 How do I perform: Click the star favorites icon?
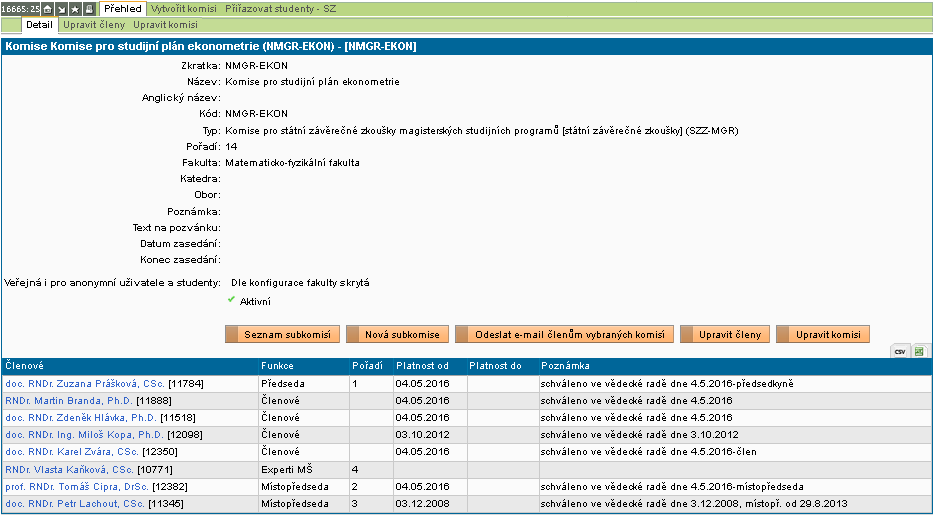pos(75,9)
